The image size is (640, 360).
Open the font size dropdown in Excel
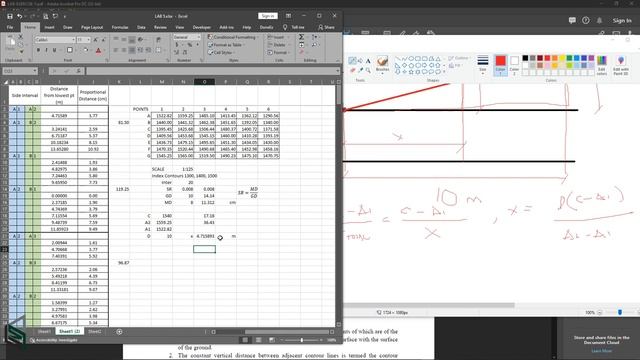click(x=89, y=40)
